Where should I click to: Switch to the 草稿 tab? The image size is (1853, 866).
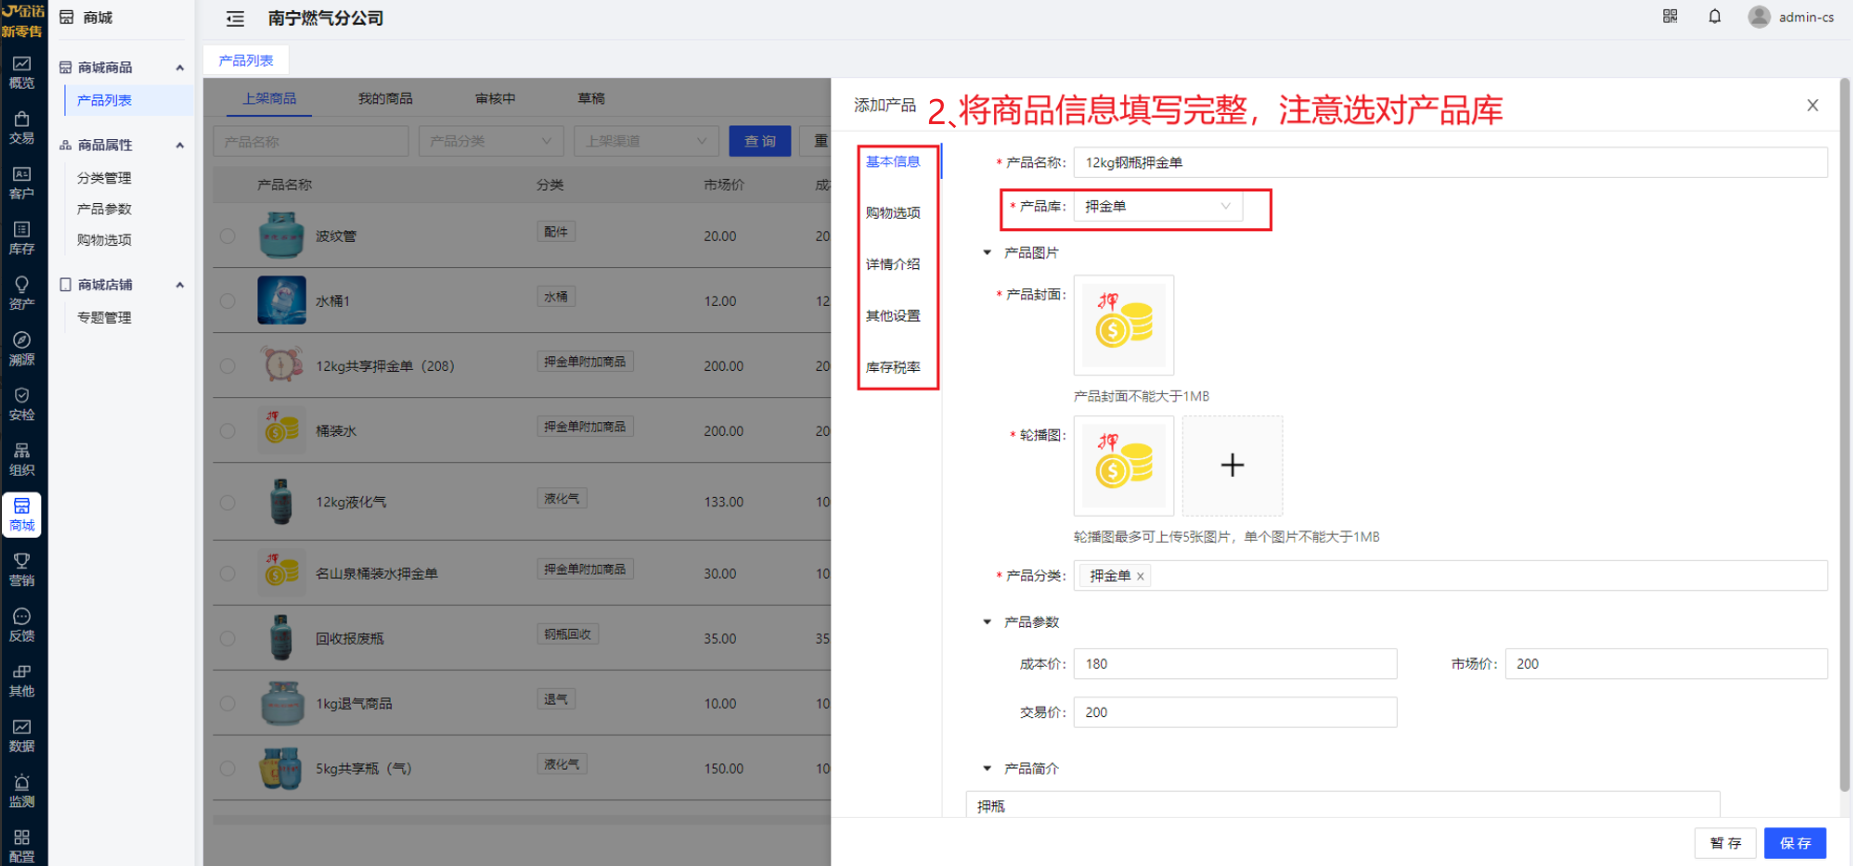(x=591, y=98)
